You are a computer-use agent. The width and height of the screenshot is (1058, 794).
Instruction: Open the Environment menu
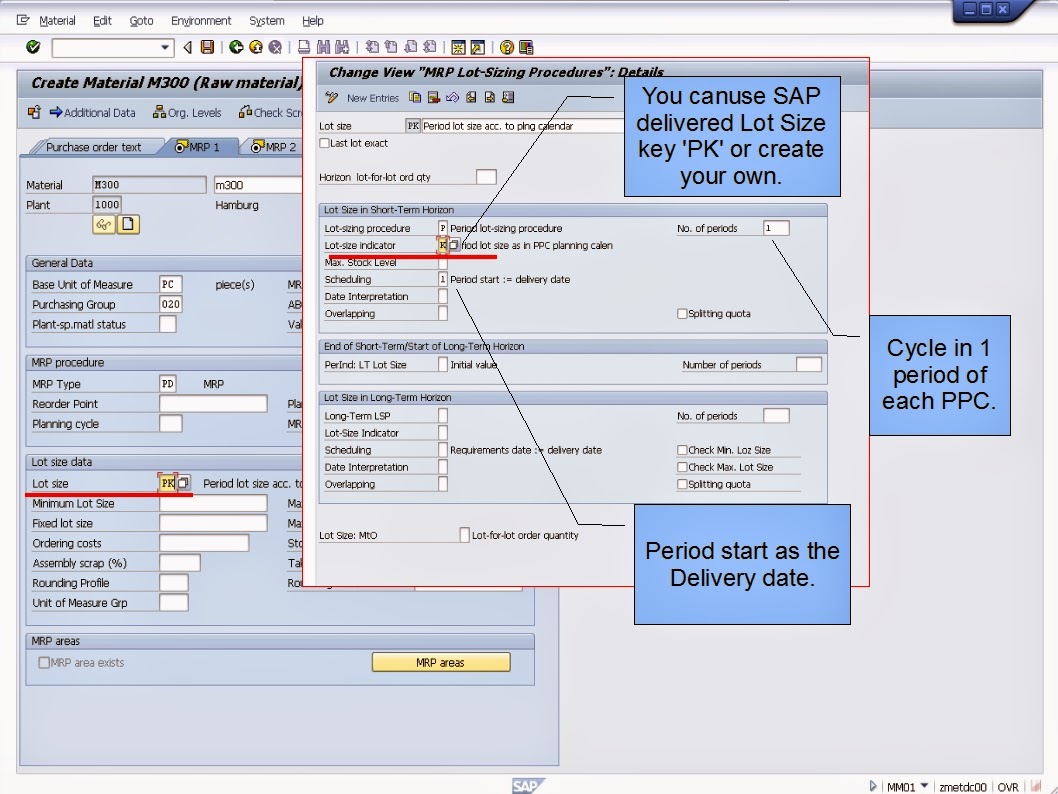[x=201, y=20]
